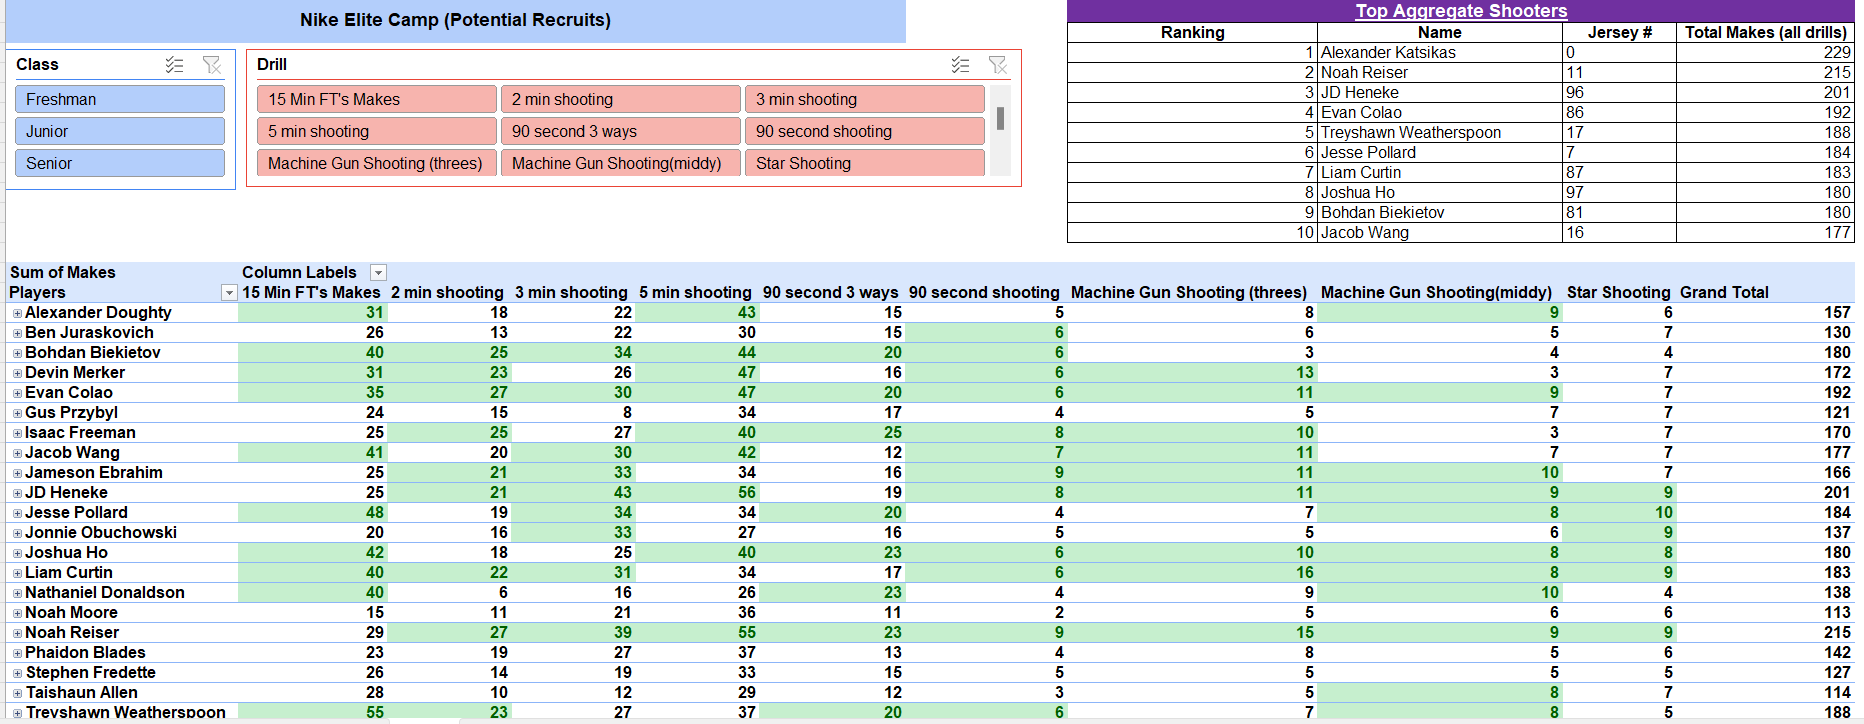Select Noah Reiser total 215 in ranking
Viewport: 1864px width, 724px height.
(x=1765, y=72)
